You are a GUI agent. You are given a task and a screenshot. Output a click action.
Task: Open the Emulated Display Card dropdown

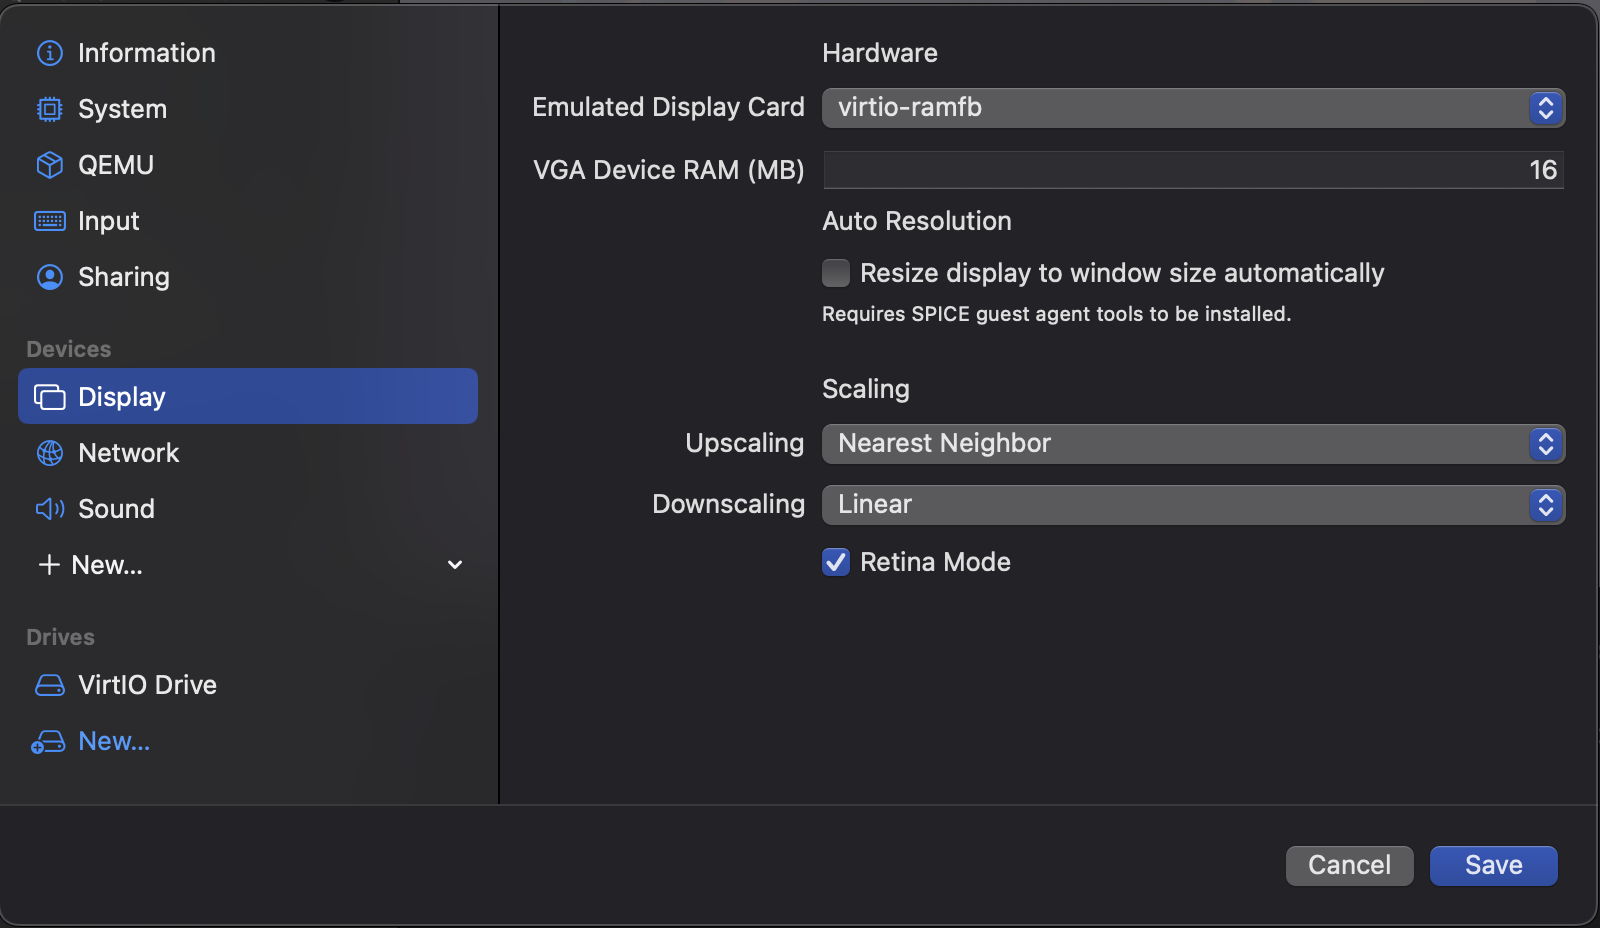tap(1192, 108)
